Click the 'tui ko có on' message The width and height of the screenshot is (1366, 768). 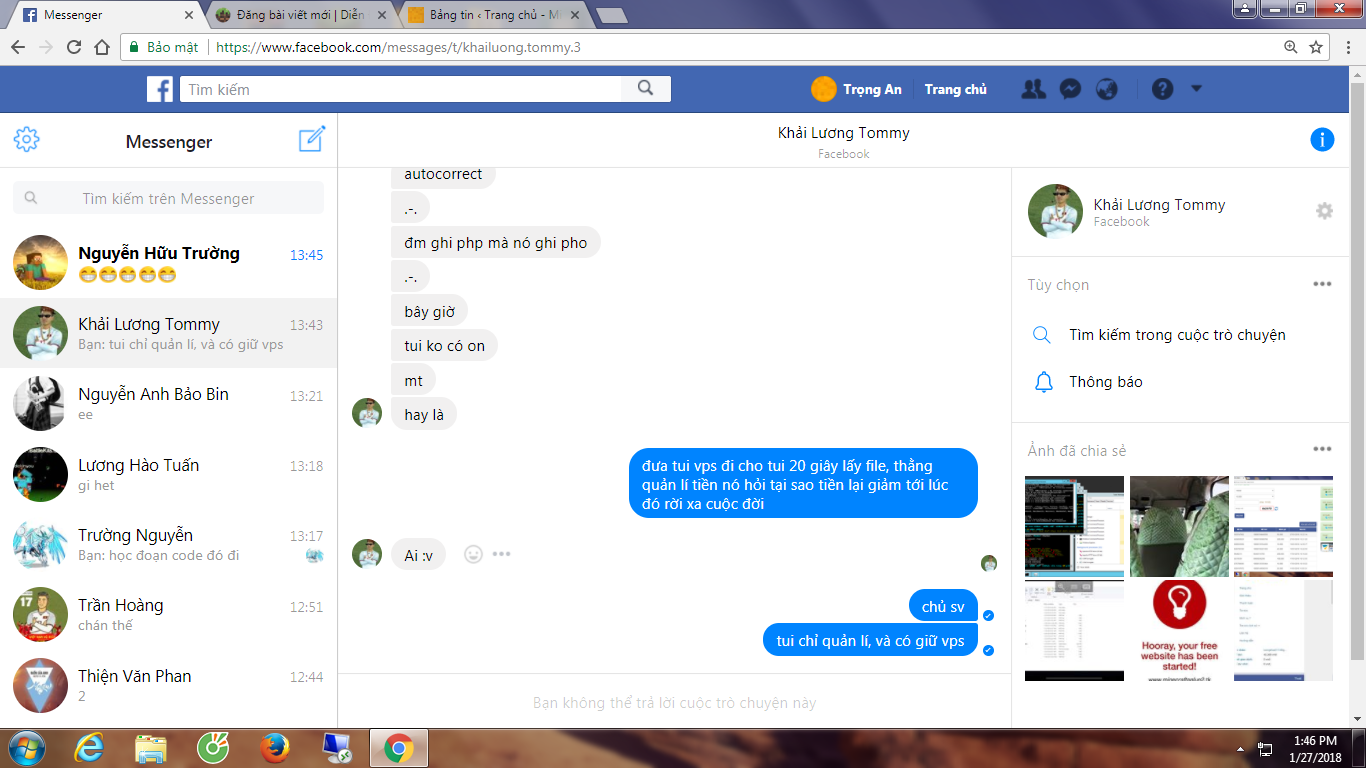click(x=444, y=346)
